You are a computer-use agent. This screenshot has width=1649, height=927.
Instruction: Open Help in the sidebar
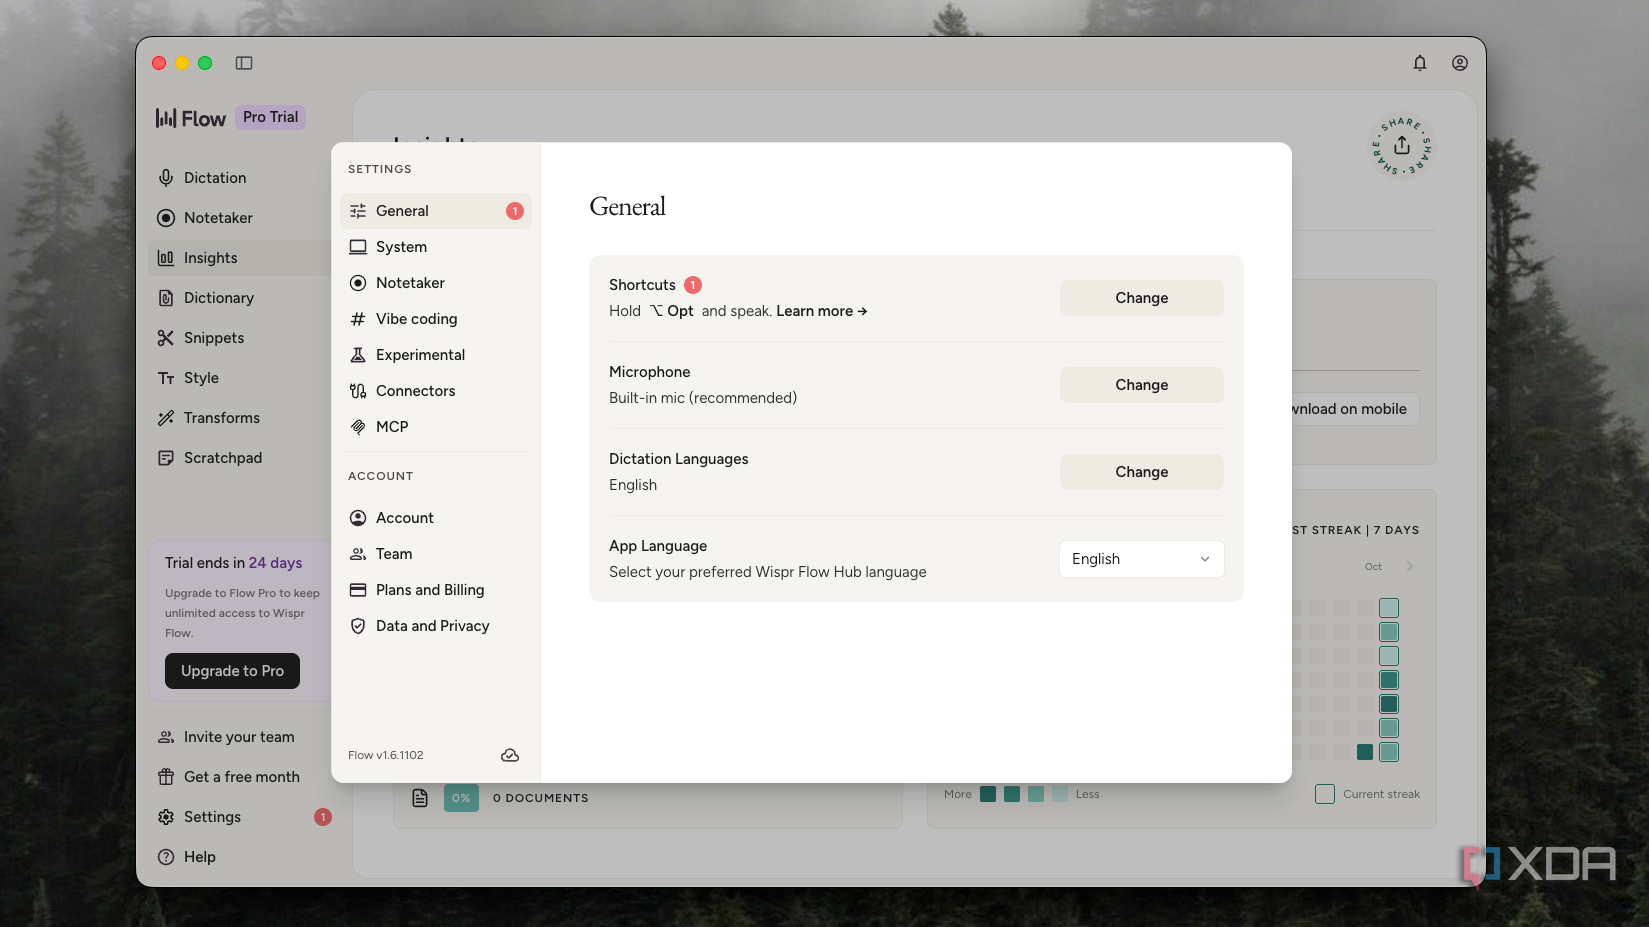[239, 857]
